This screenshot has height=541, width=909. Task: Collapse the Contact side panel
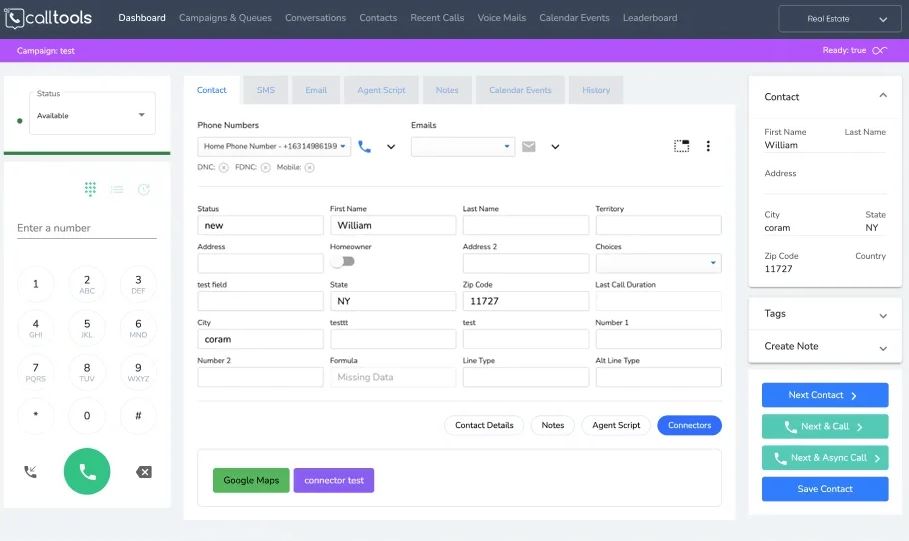coord(883,96)
